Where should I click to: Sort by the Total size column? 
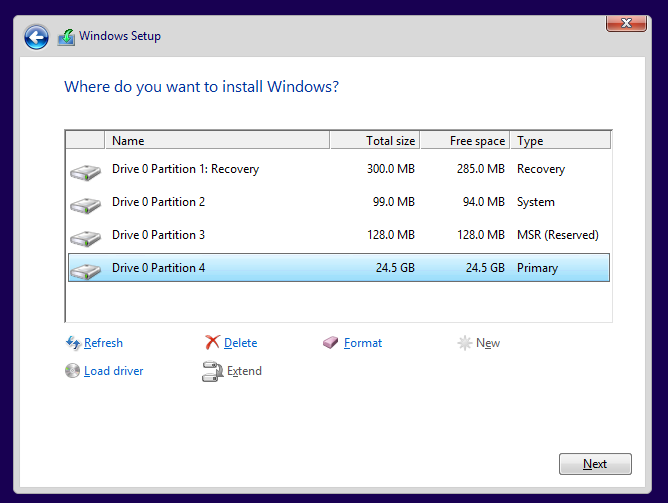click(374, 141)
